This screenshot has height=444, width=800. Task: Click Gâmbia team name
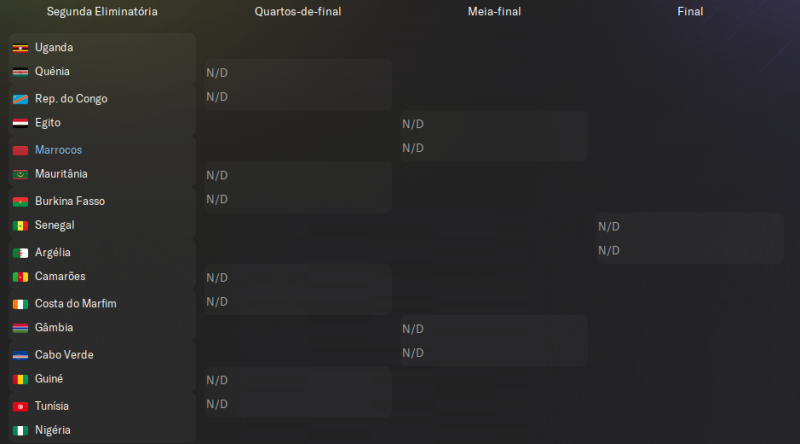(x=54, y=328)
